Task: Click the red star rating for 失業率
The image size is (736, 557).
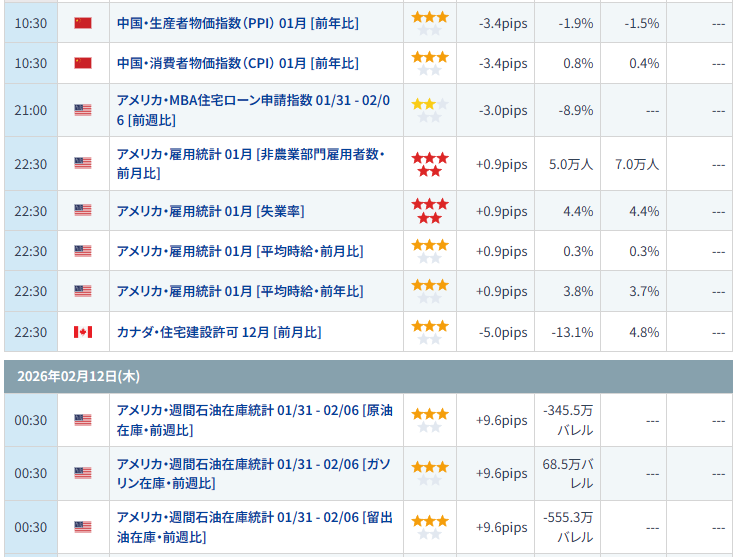Action: click(x=430, y=211)
